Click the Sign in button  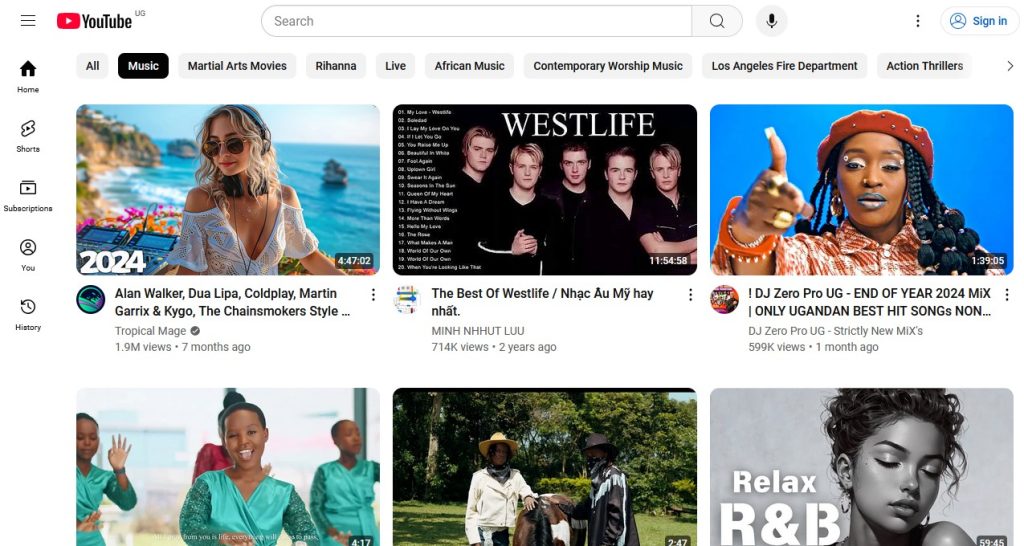tap(979, 21)
